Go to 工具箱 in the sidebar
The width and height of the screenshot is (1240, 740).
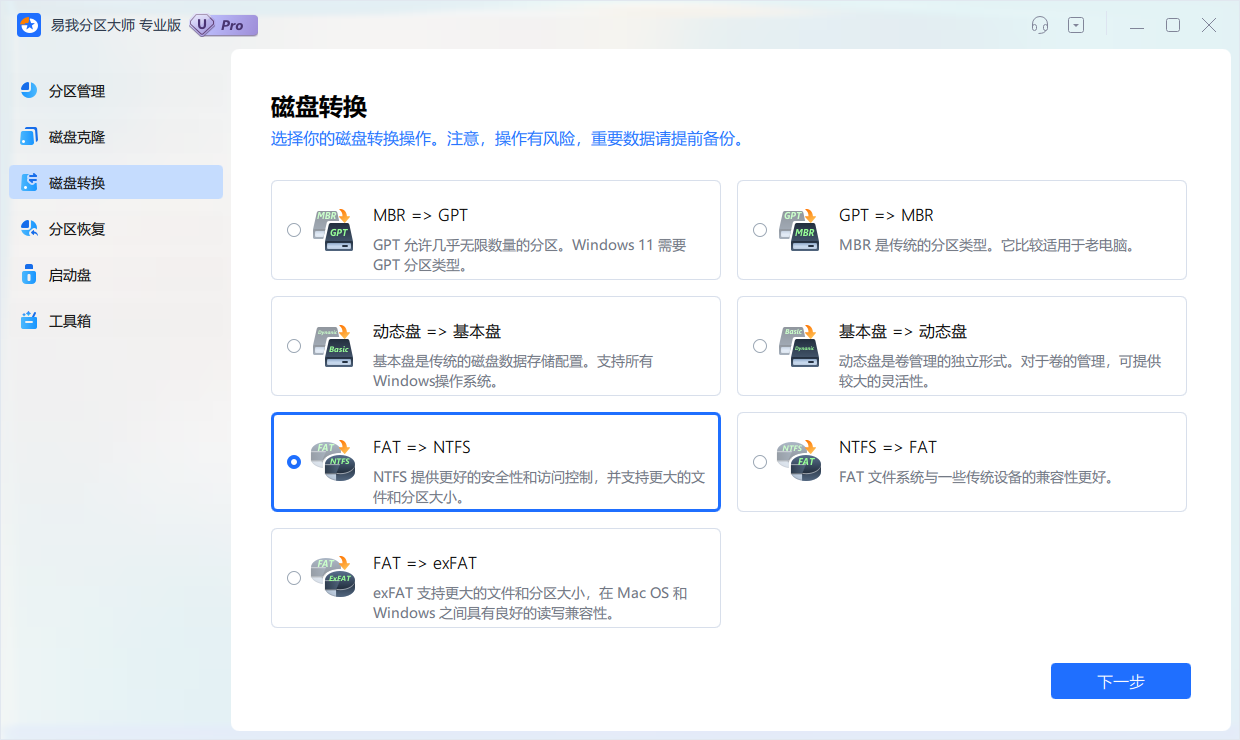(x=70, y=321)
